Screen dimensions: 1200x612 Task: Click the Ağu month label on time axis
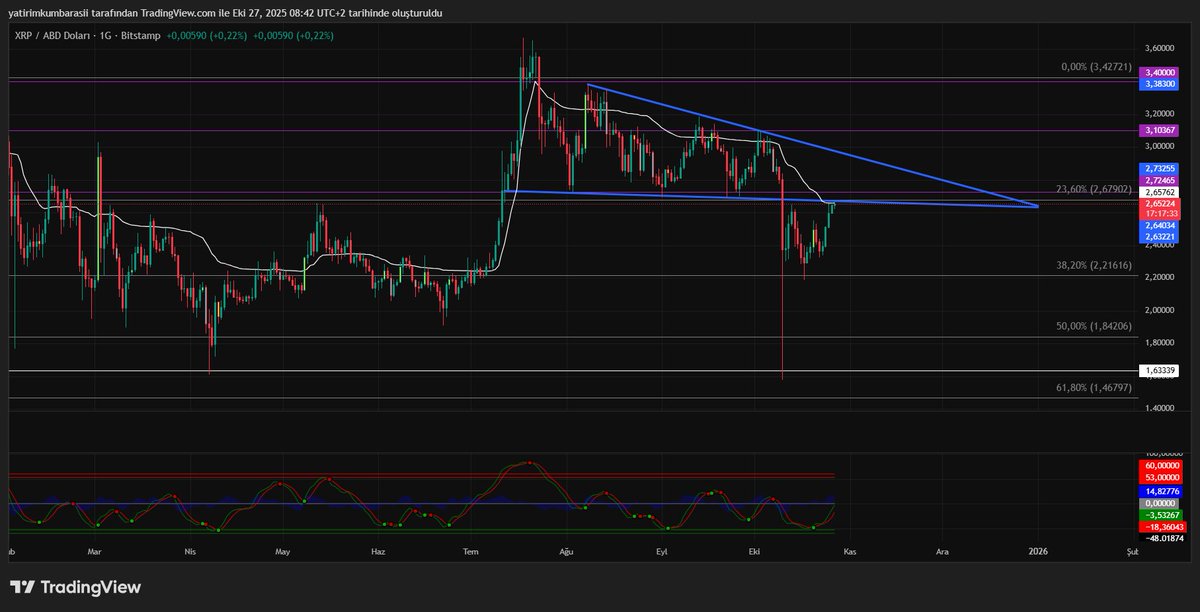[x=568, y=551]
